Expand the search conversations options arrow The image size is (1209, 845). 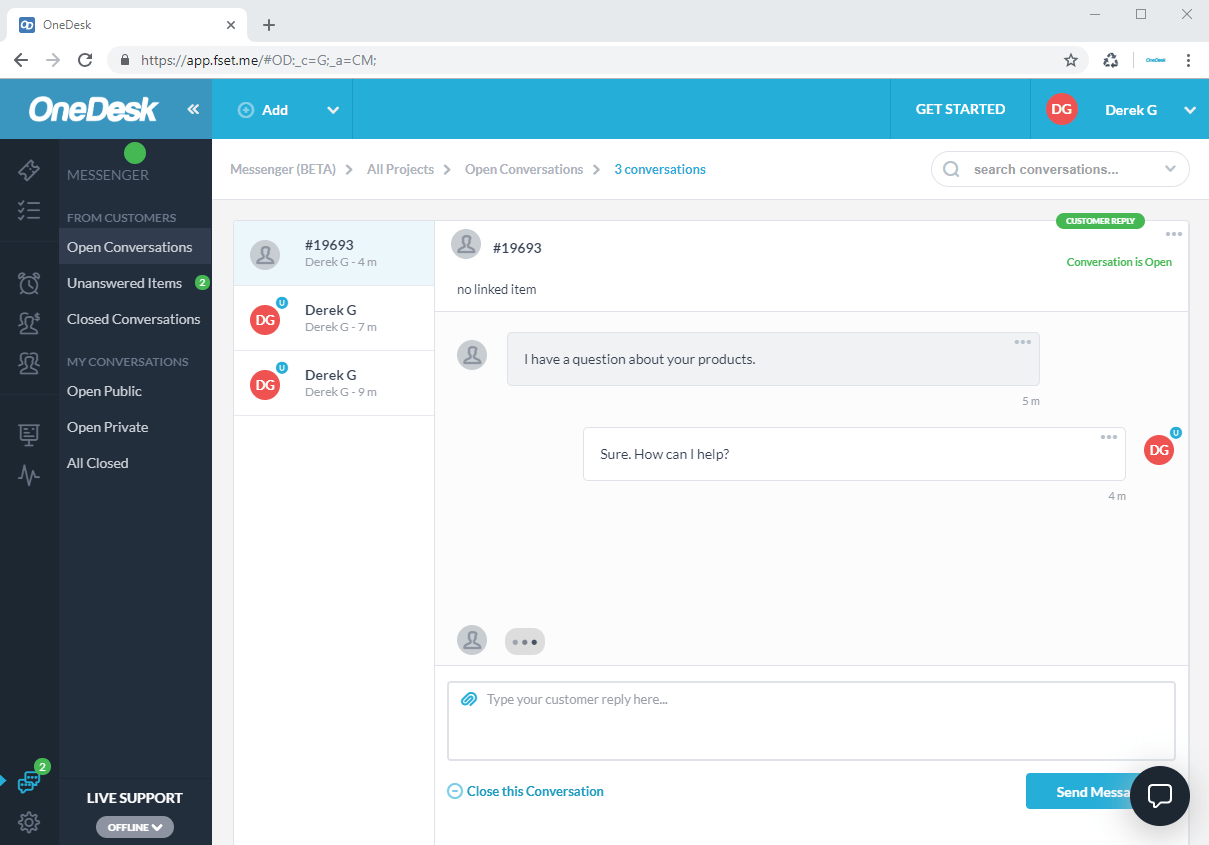tap(1171, 169)
